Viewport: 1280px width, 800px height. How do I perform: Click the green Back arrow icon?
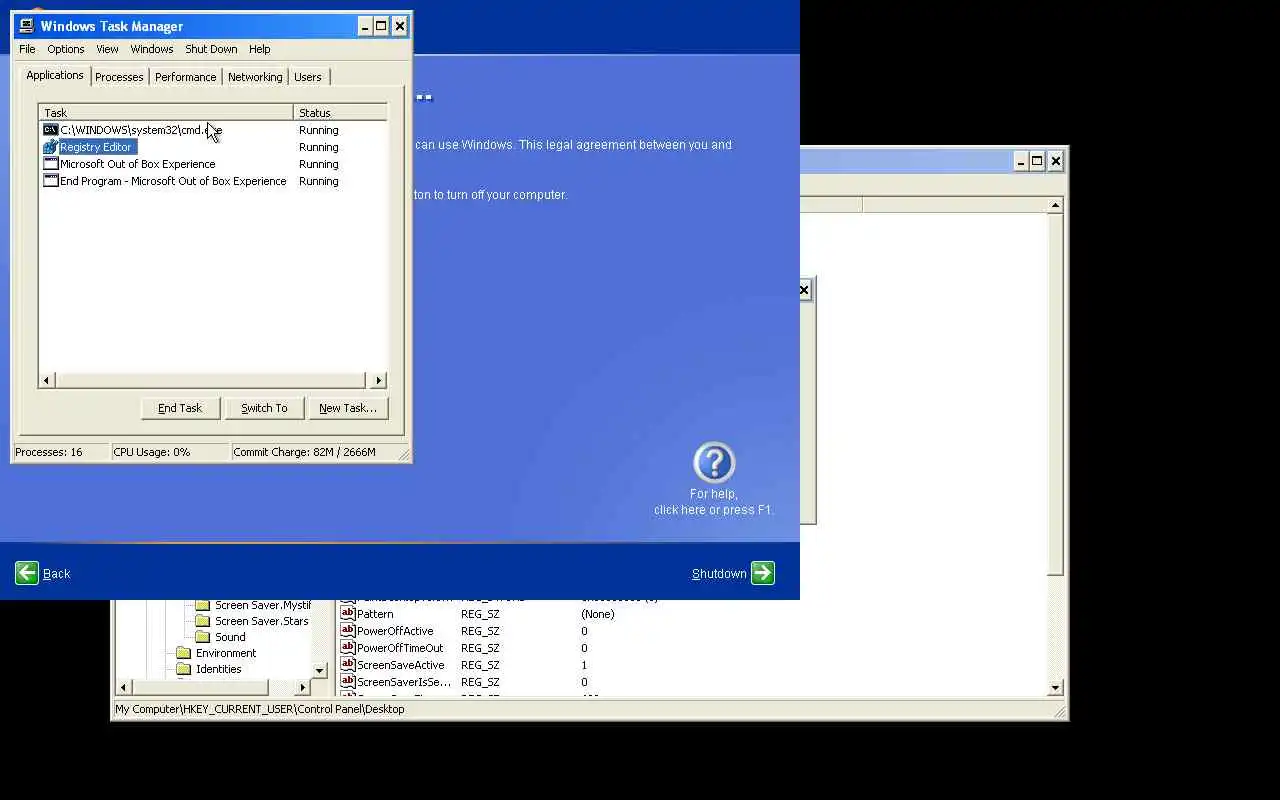click(27, 573)
